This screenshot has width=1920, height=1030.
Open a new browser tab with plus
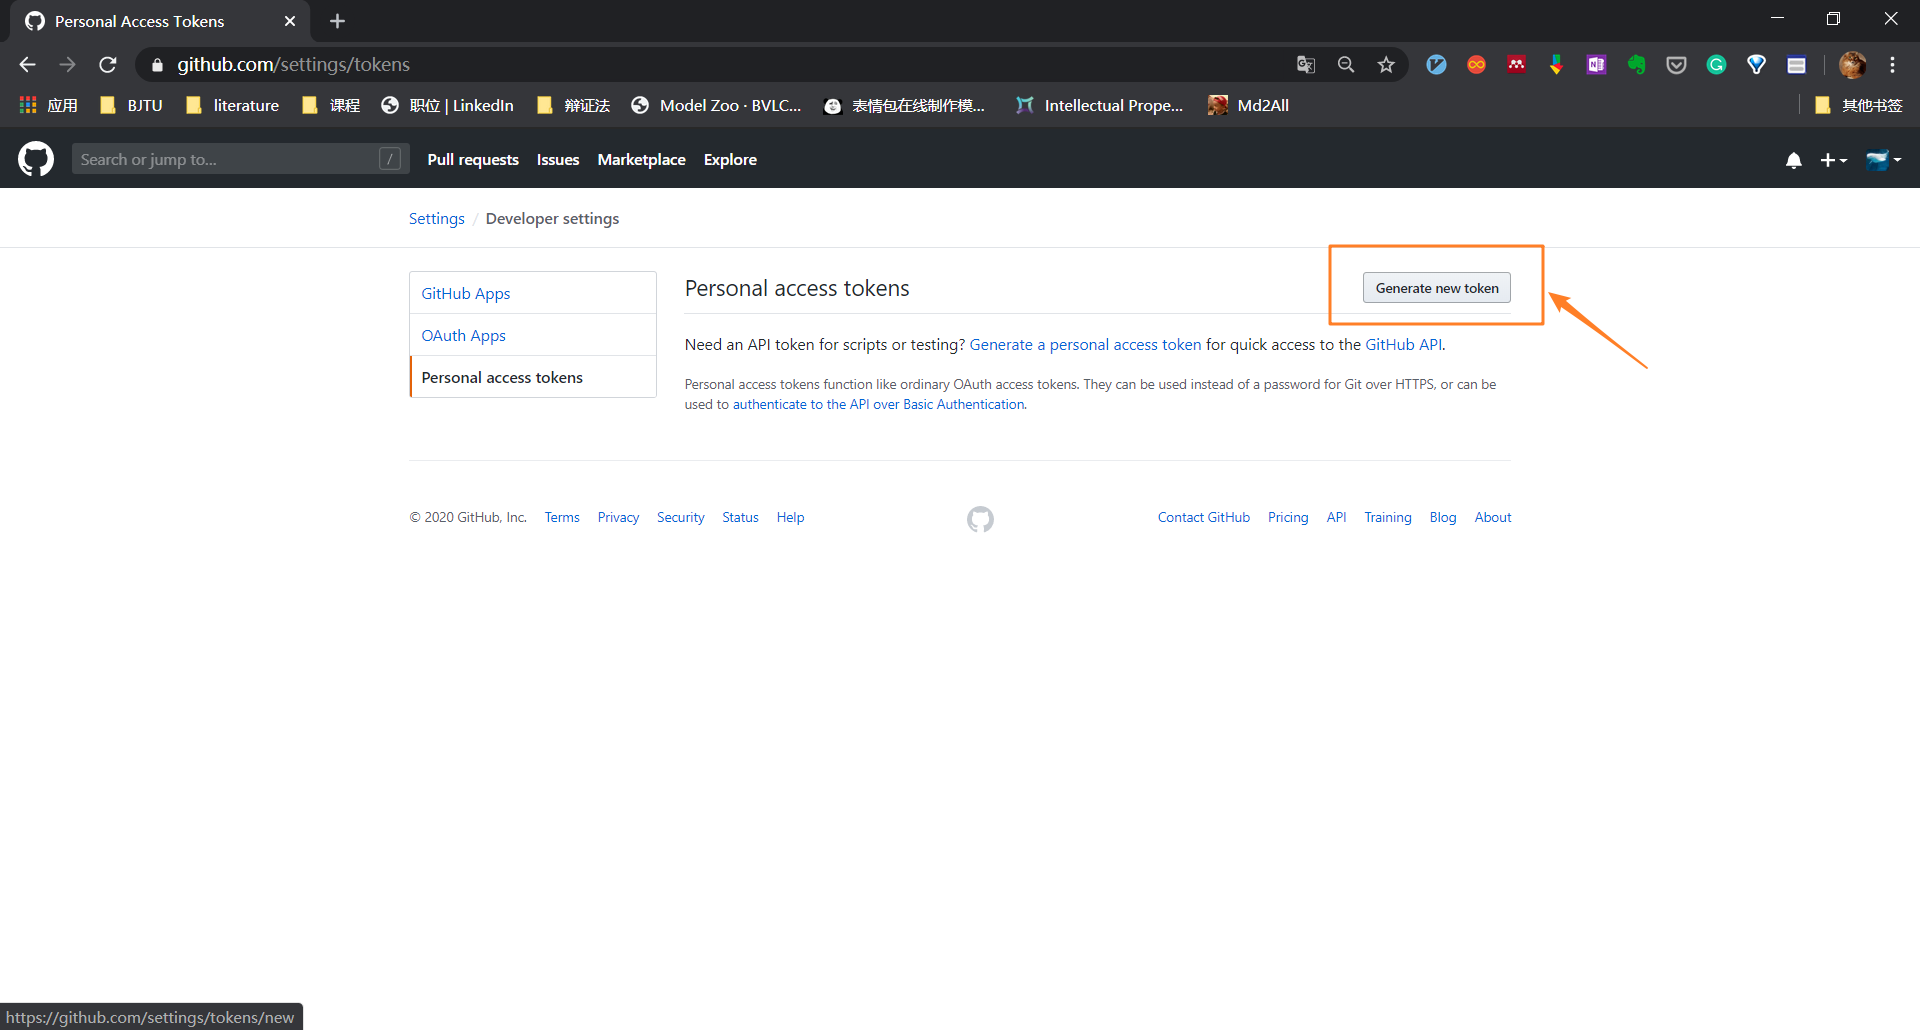pyautogui.click(x=338, y=21)
